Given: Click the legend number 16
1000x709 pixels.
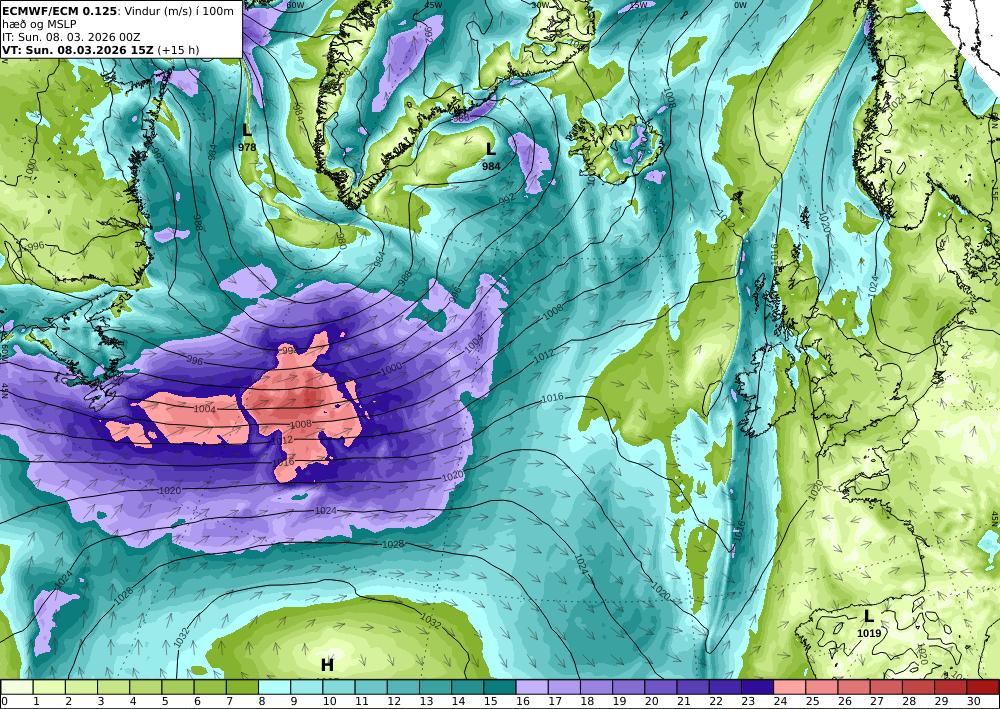Looking at the screenshot, I should [x=522, y=701].
